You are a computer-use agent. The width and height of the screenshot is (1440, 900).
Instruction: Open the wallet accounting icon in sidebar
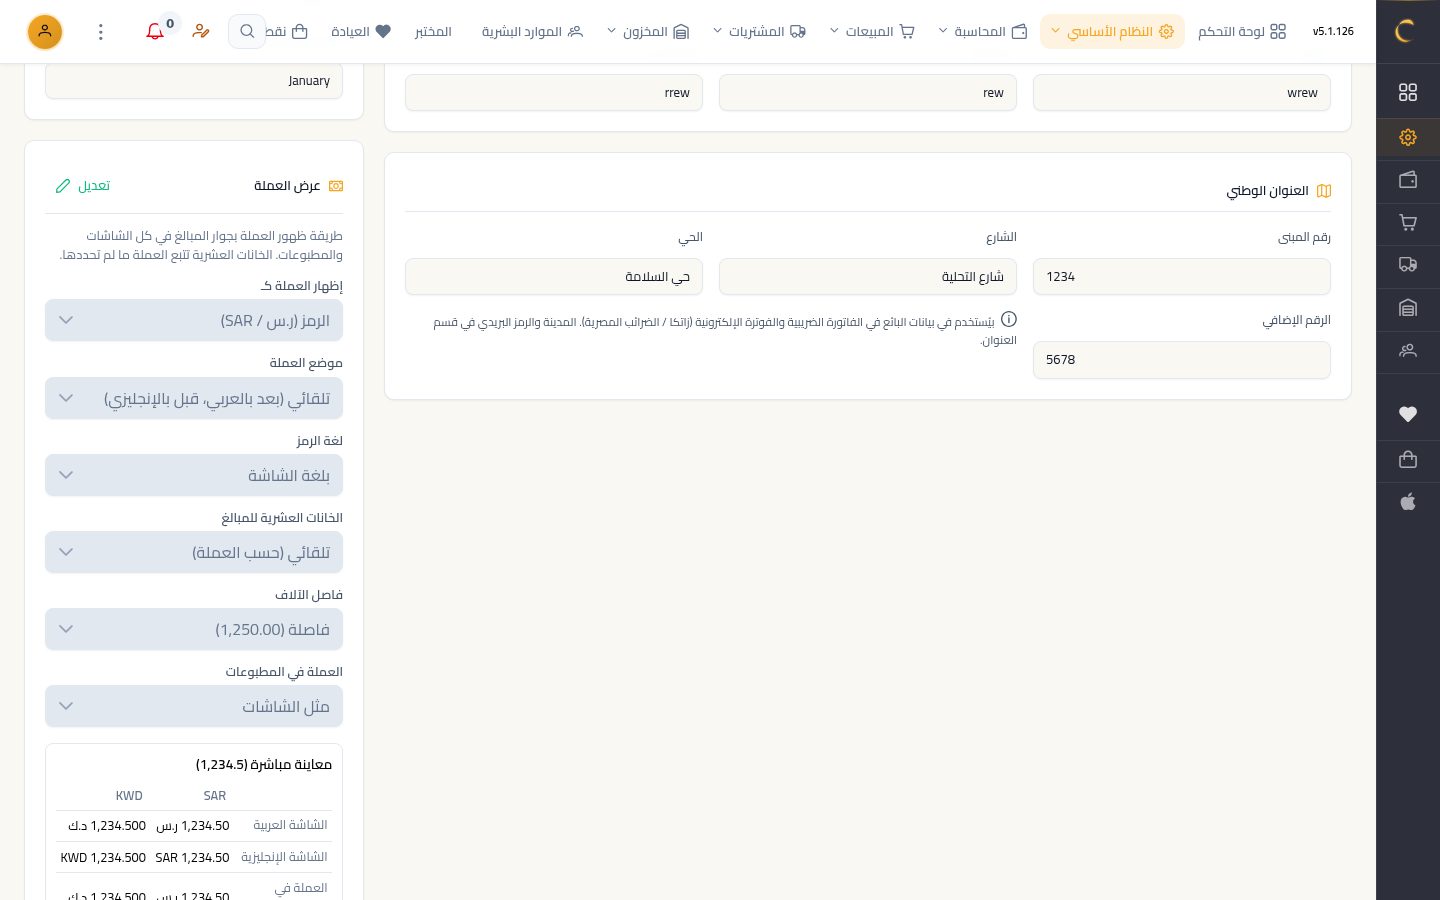tap(1408, 180)
